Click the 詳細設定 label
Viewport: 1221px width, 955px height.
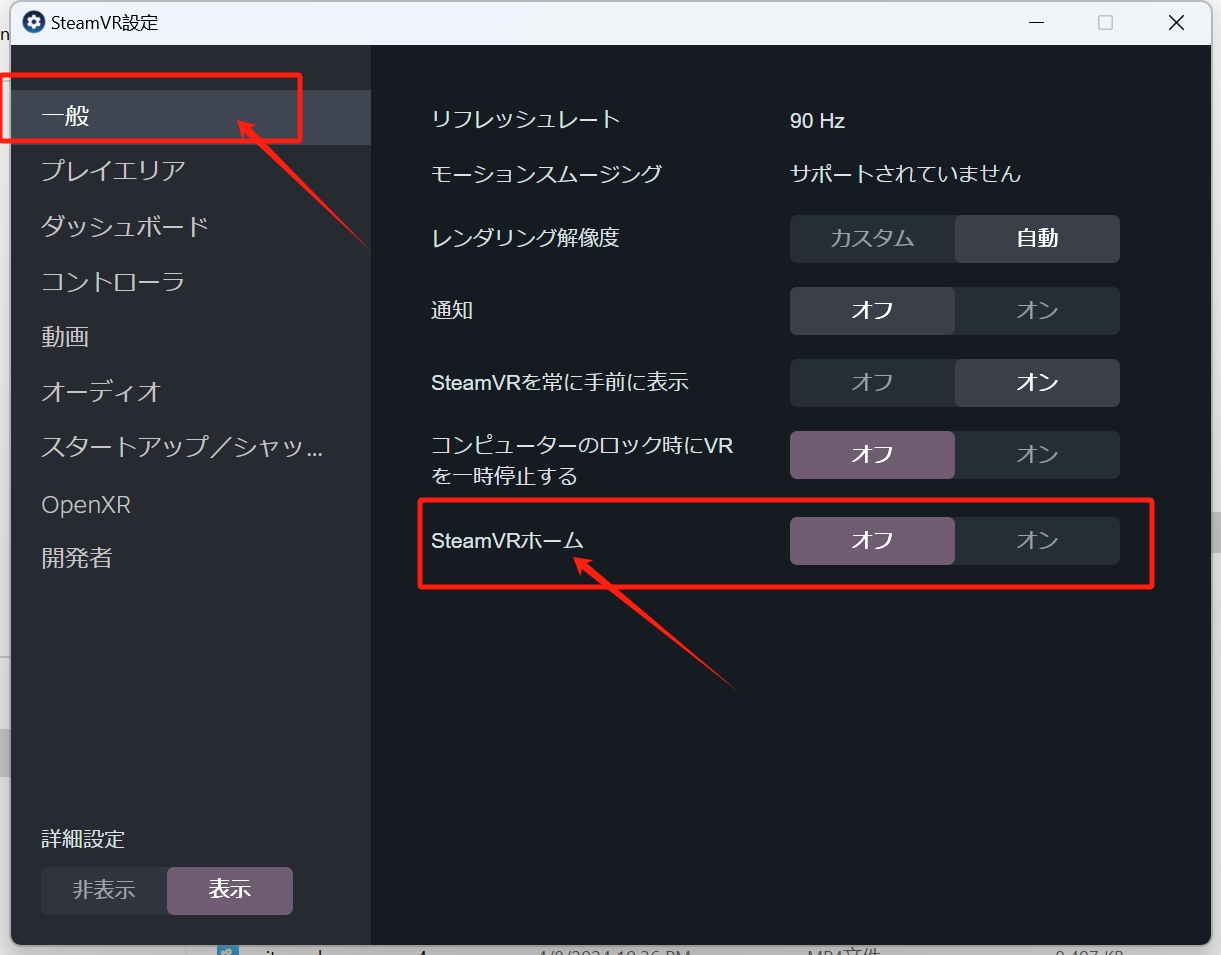click(x=83, y=839)
